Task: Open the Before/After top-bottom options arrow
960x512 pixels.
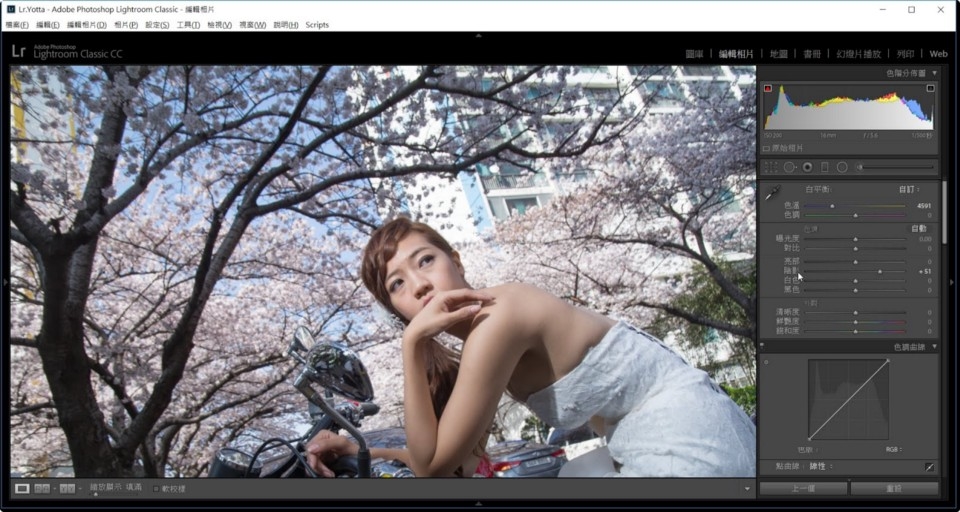Action: coord(80,489)
